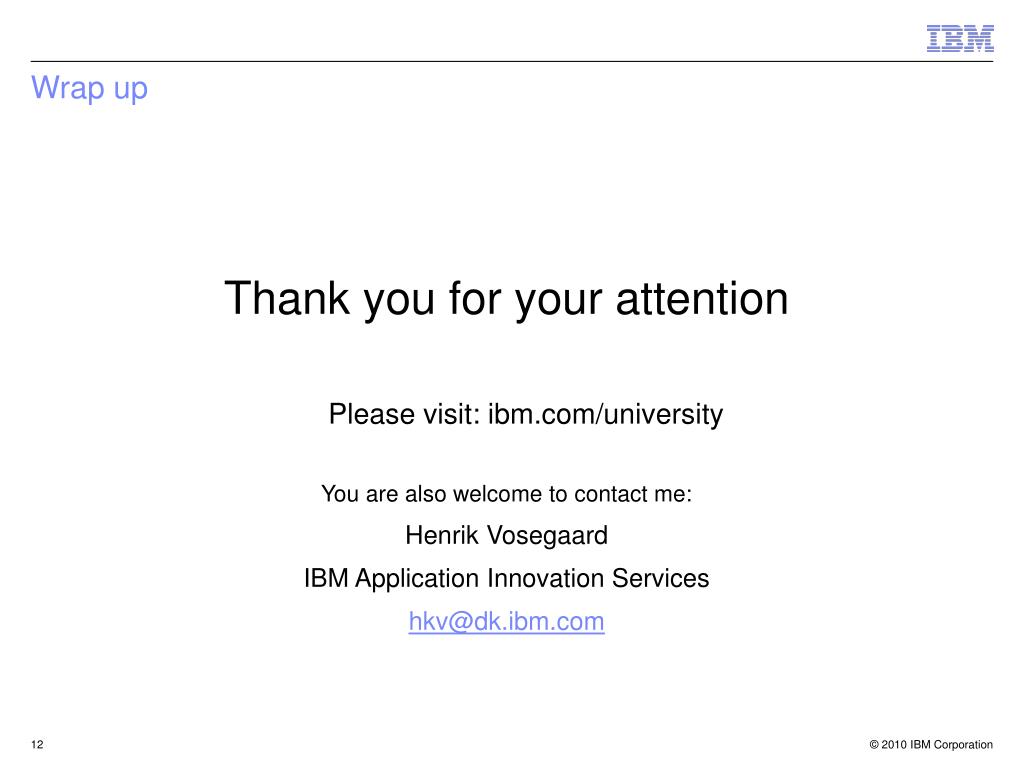Click 'You are also welcome to contact me:' line
Viewport: 1024px width, 768px height.
506,494
